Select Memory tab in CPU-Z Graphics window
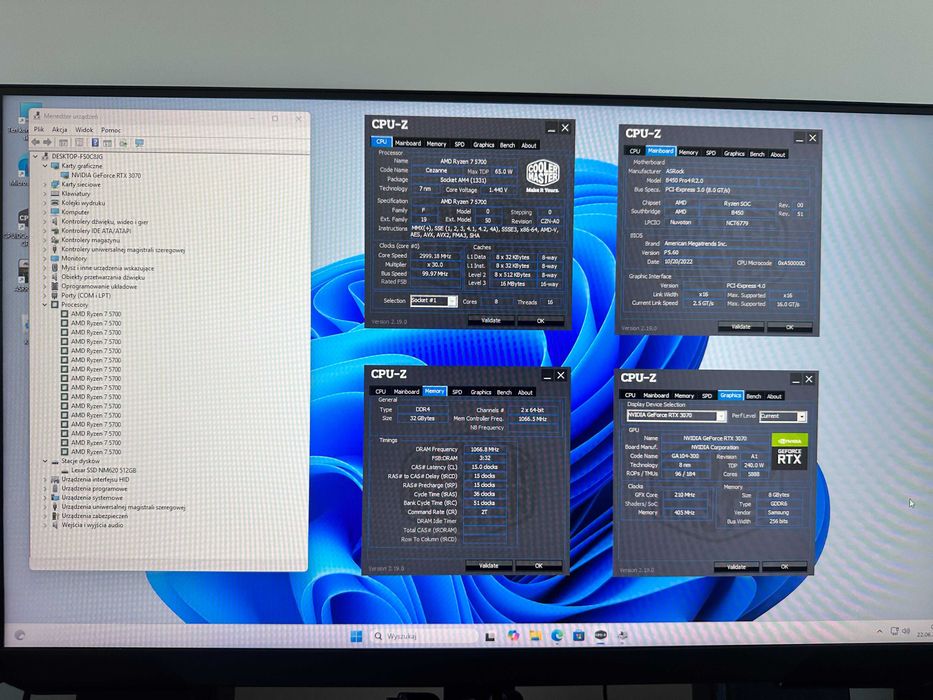Screen dimensions: 933x700 click(x=684, y=395)
